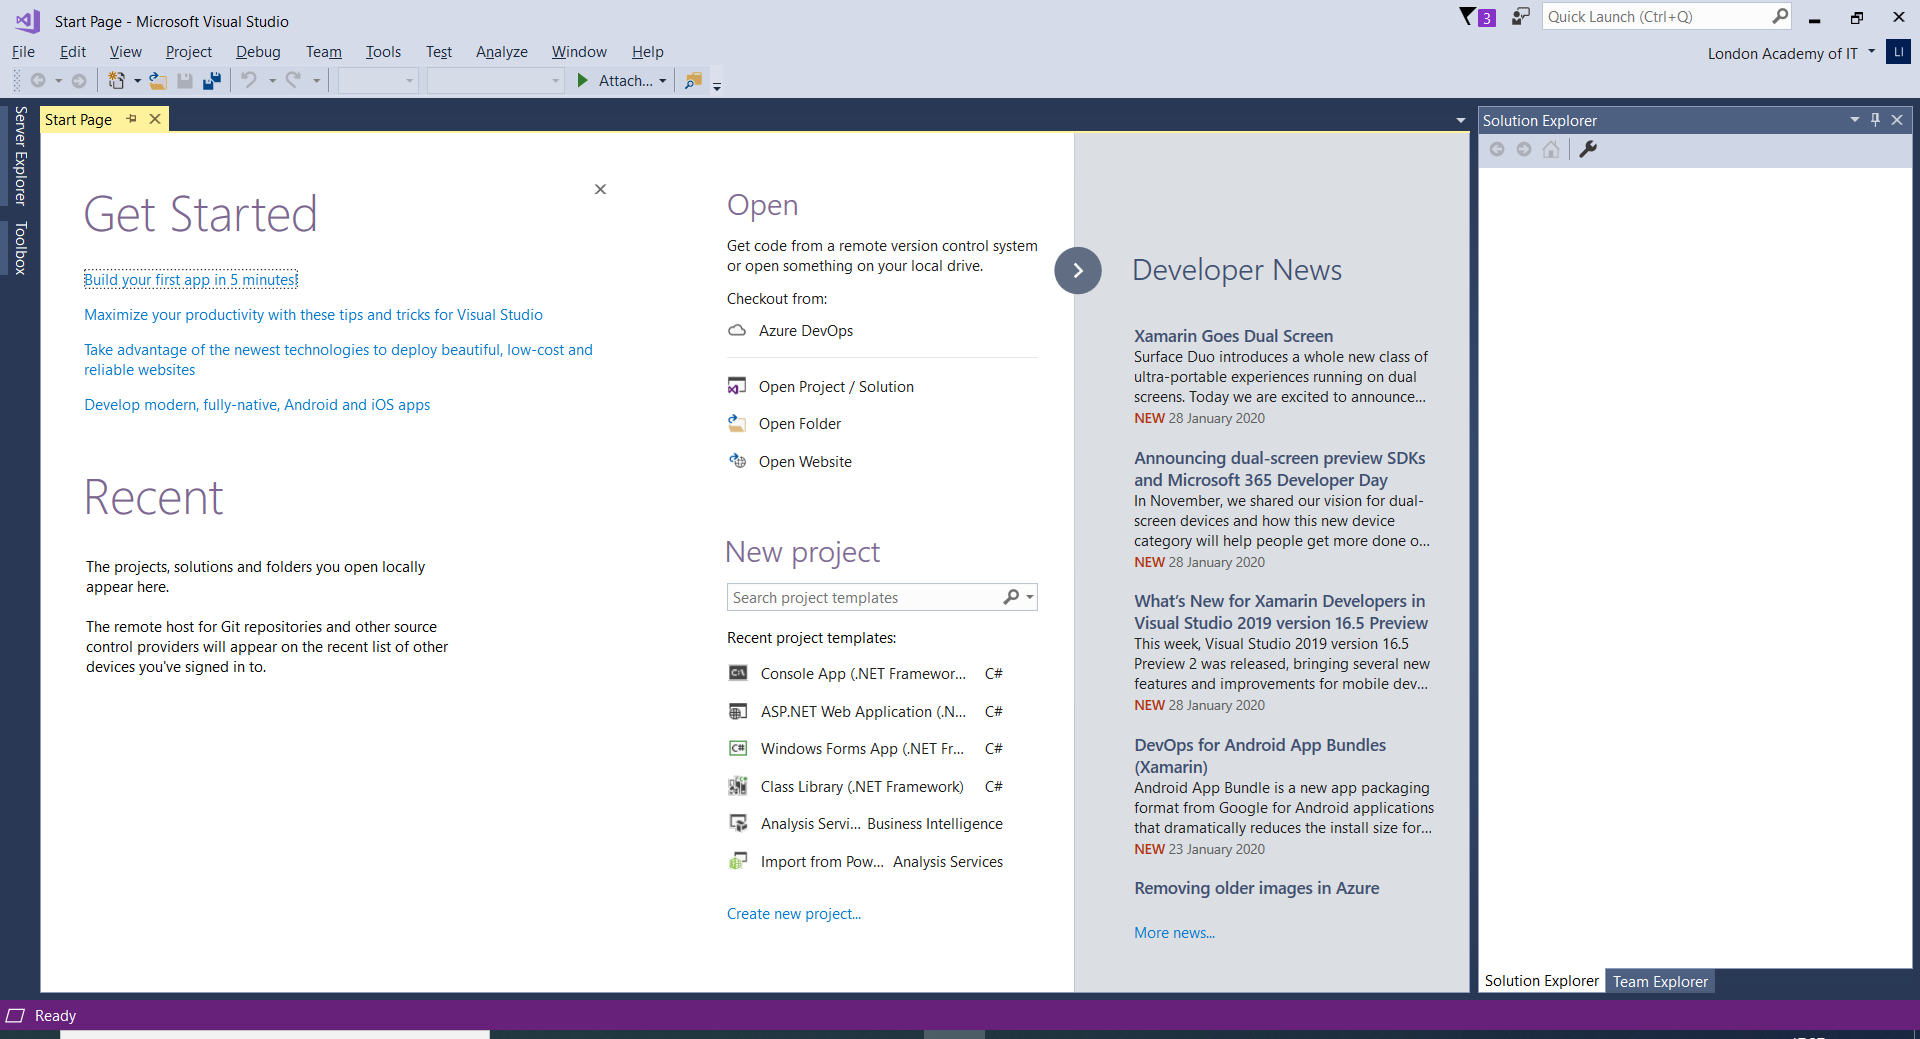Viewport: 1920px width, 1039px height.
Task: Toggle pin on the Start Page tab
Action: tap(131, 119)
